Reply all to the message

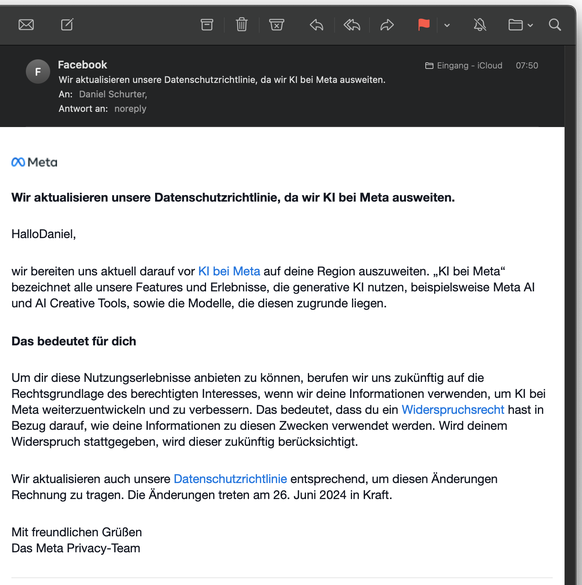352,25
